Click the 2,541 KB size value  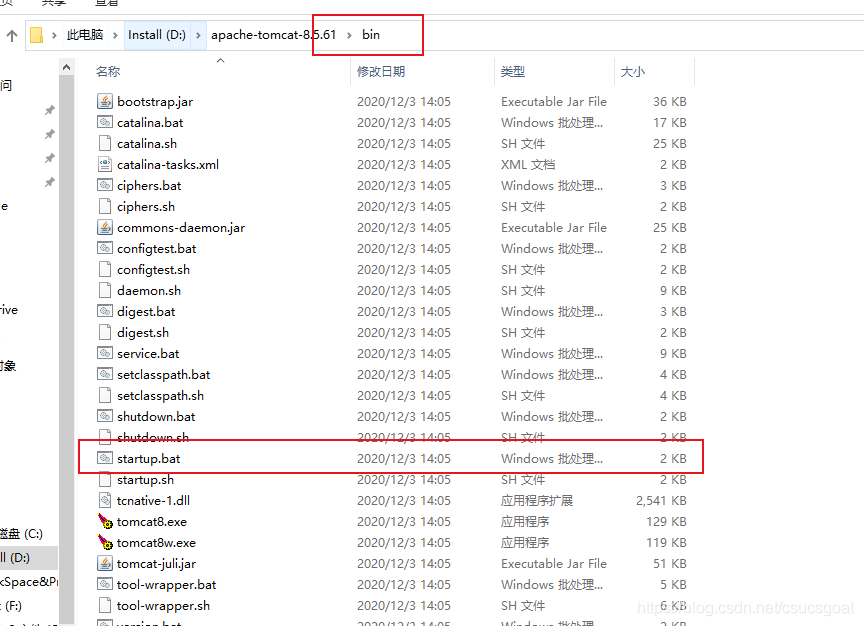(661, 500)
